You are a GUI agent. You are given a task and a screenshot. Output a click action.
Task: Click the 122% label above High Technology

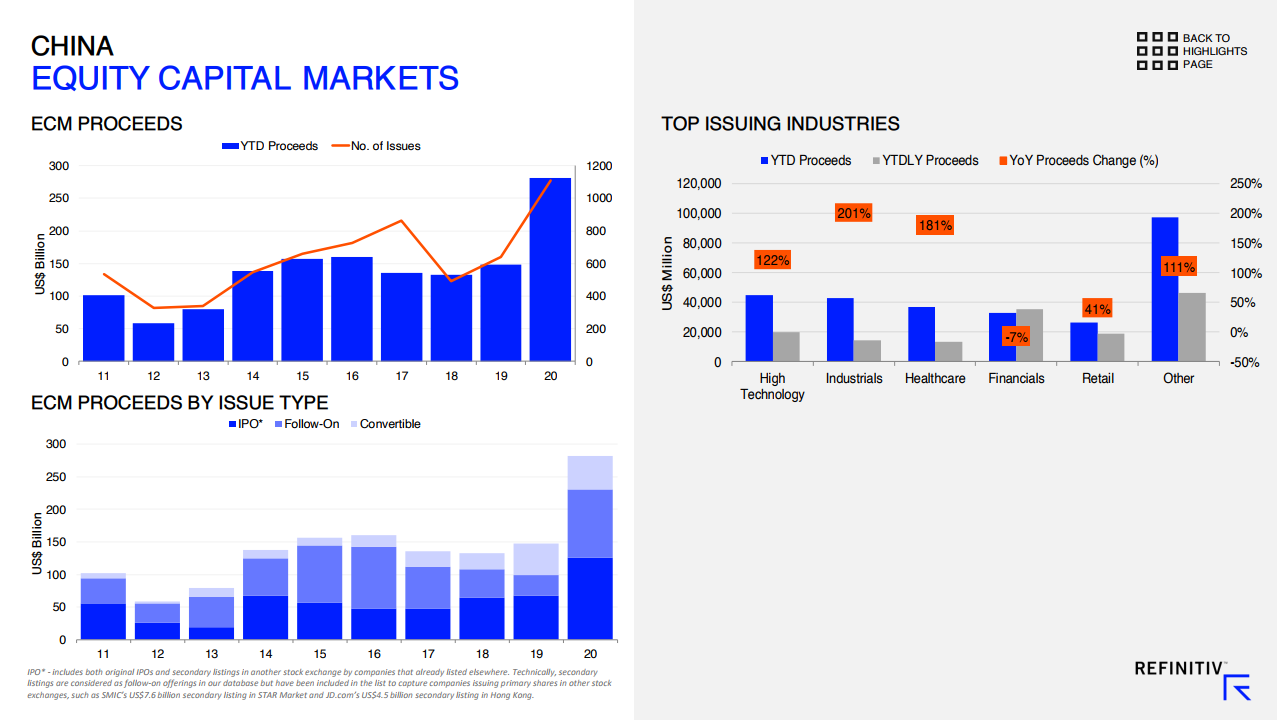coord(773,260)
